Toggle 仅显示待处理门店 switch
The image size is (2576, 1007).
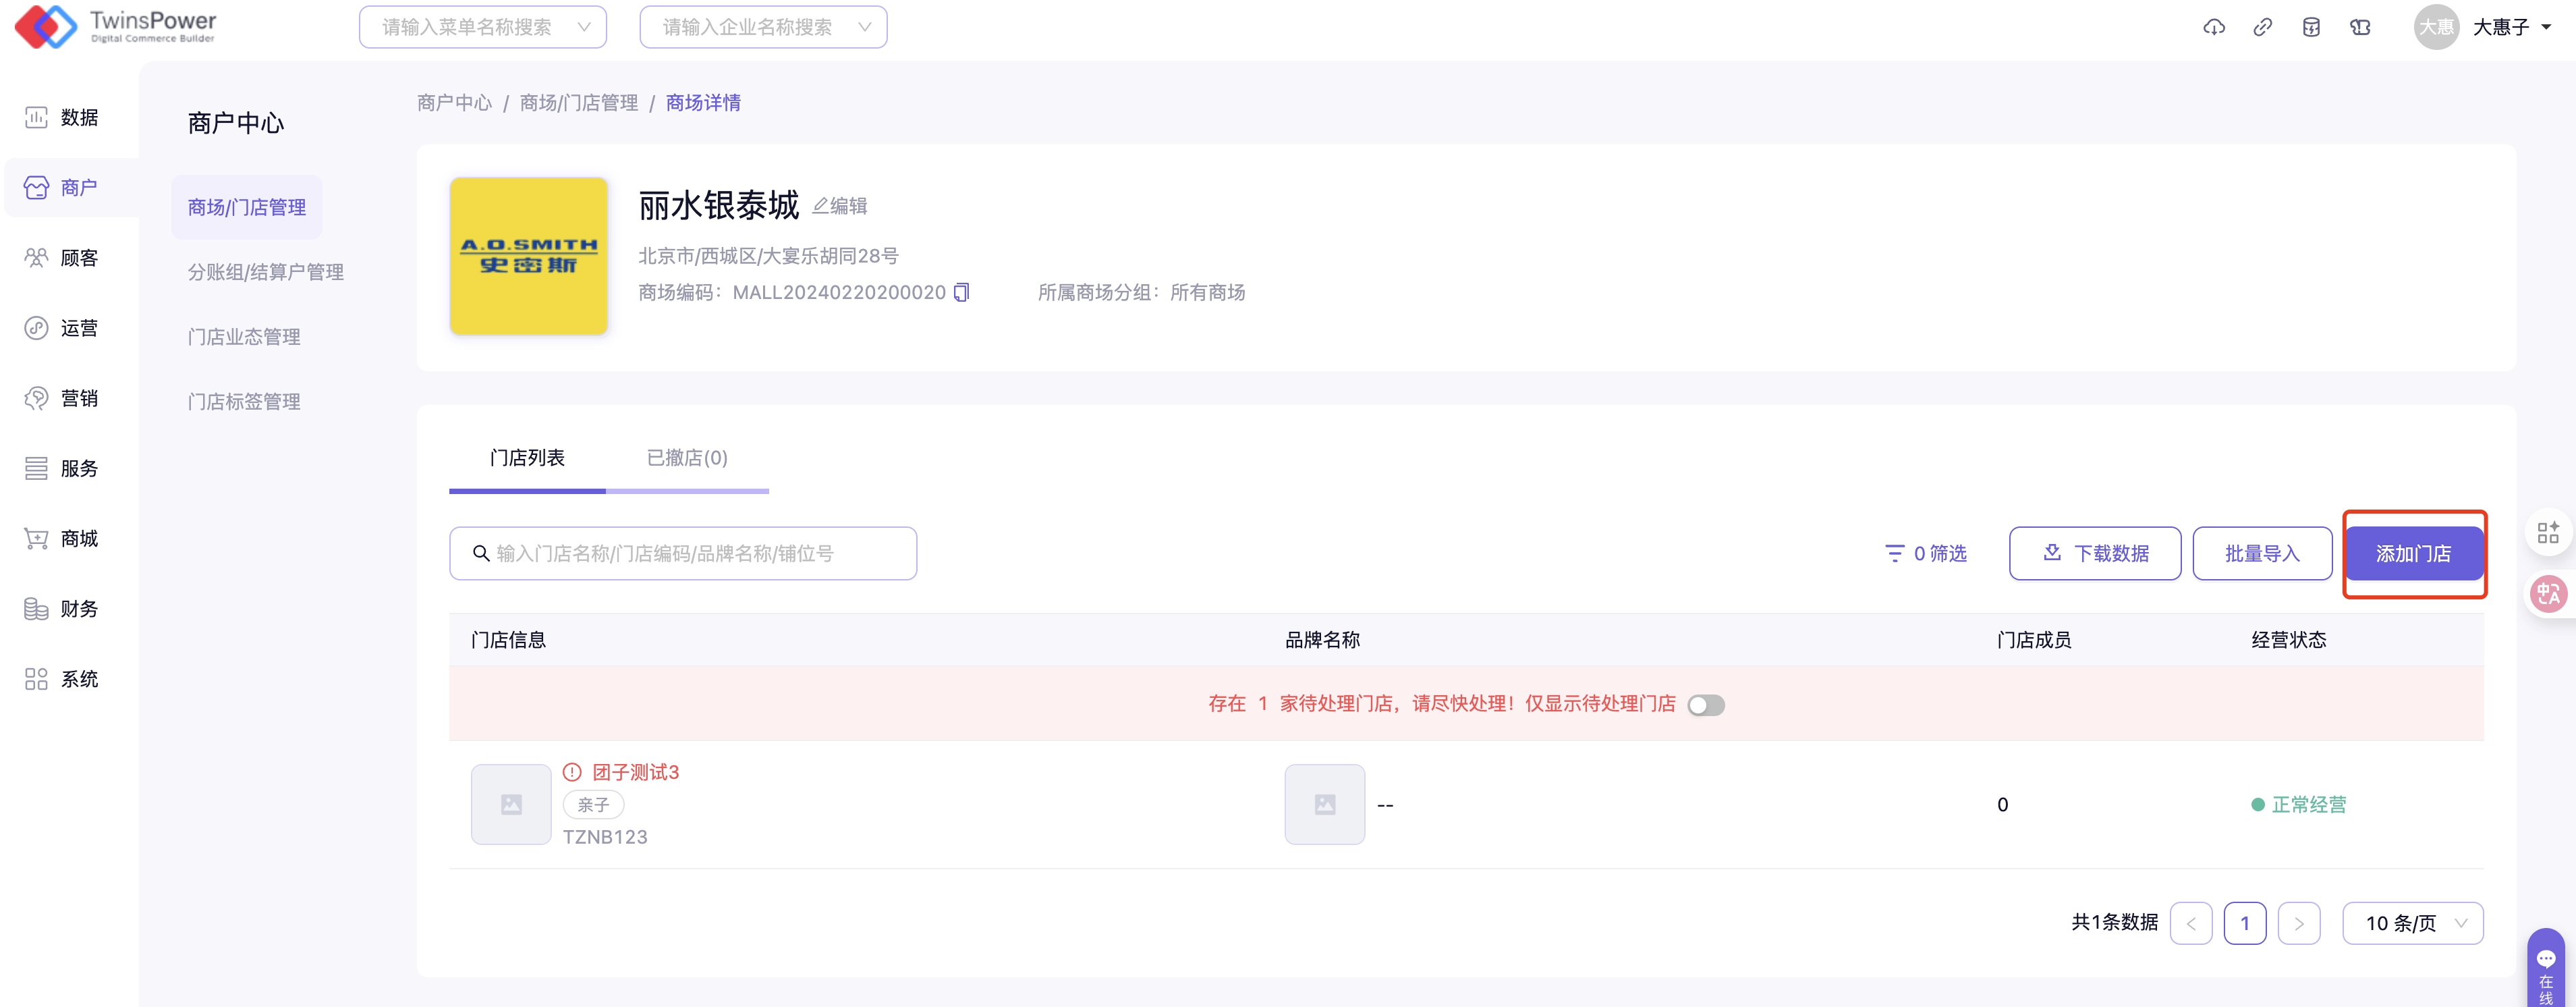click(x=1705, y=705)
